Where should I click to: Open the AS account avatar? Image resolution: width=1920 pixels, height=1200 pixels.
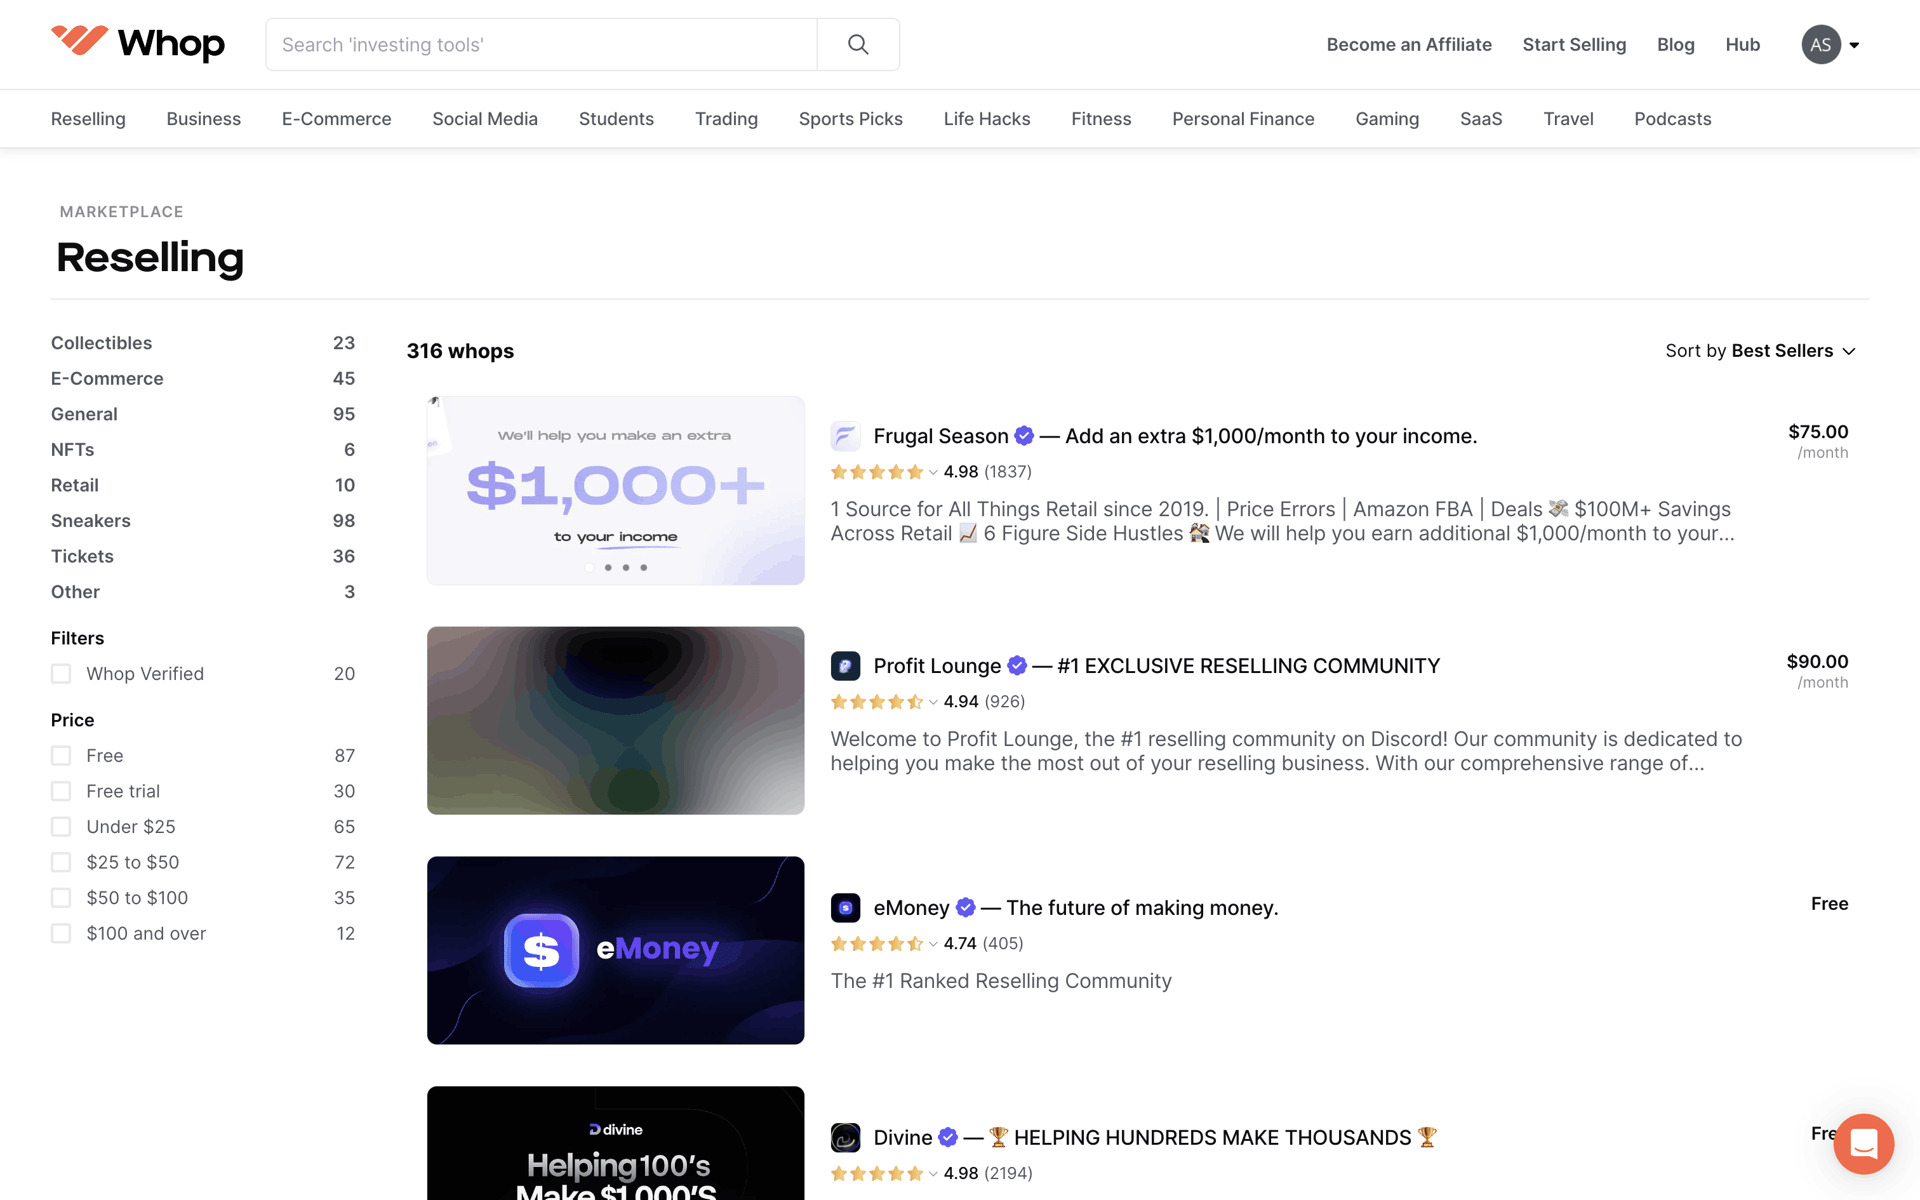tap(1821, 45)
